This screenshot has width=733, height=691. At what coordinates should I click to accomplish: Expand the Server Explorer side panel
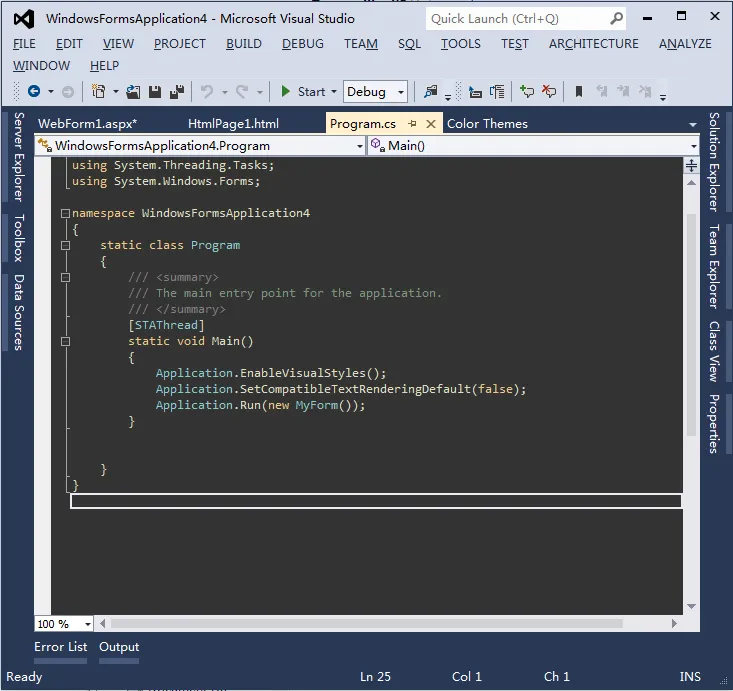tap(18, 157)
